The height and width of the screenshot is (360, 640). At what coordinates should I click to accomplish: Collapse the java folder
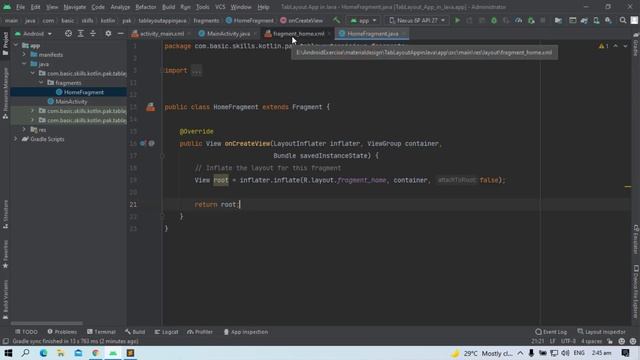[24, 64]
